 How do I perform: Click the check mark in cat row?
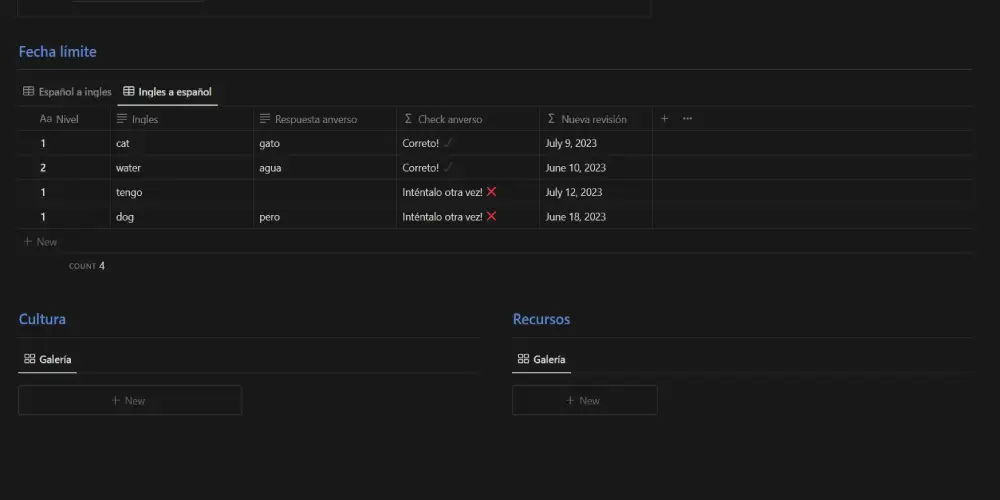448,143
